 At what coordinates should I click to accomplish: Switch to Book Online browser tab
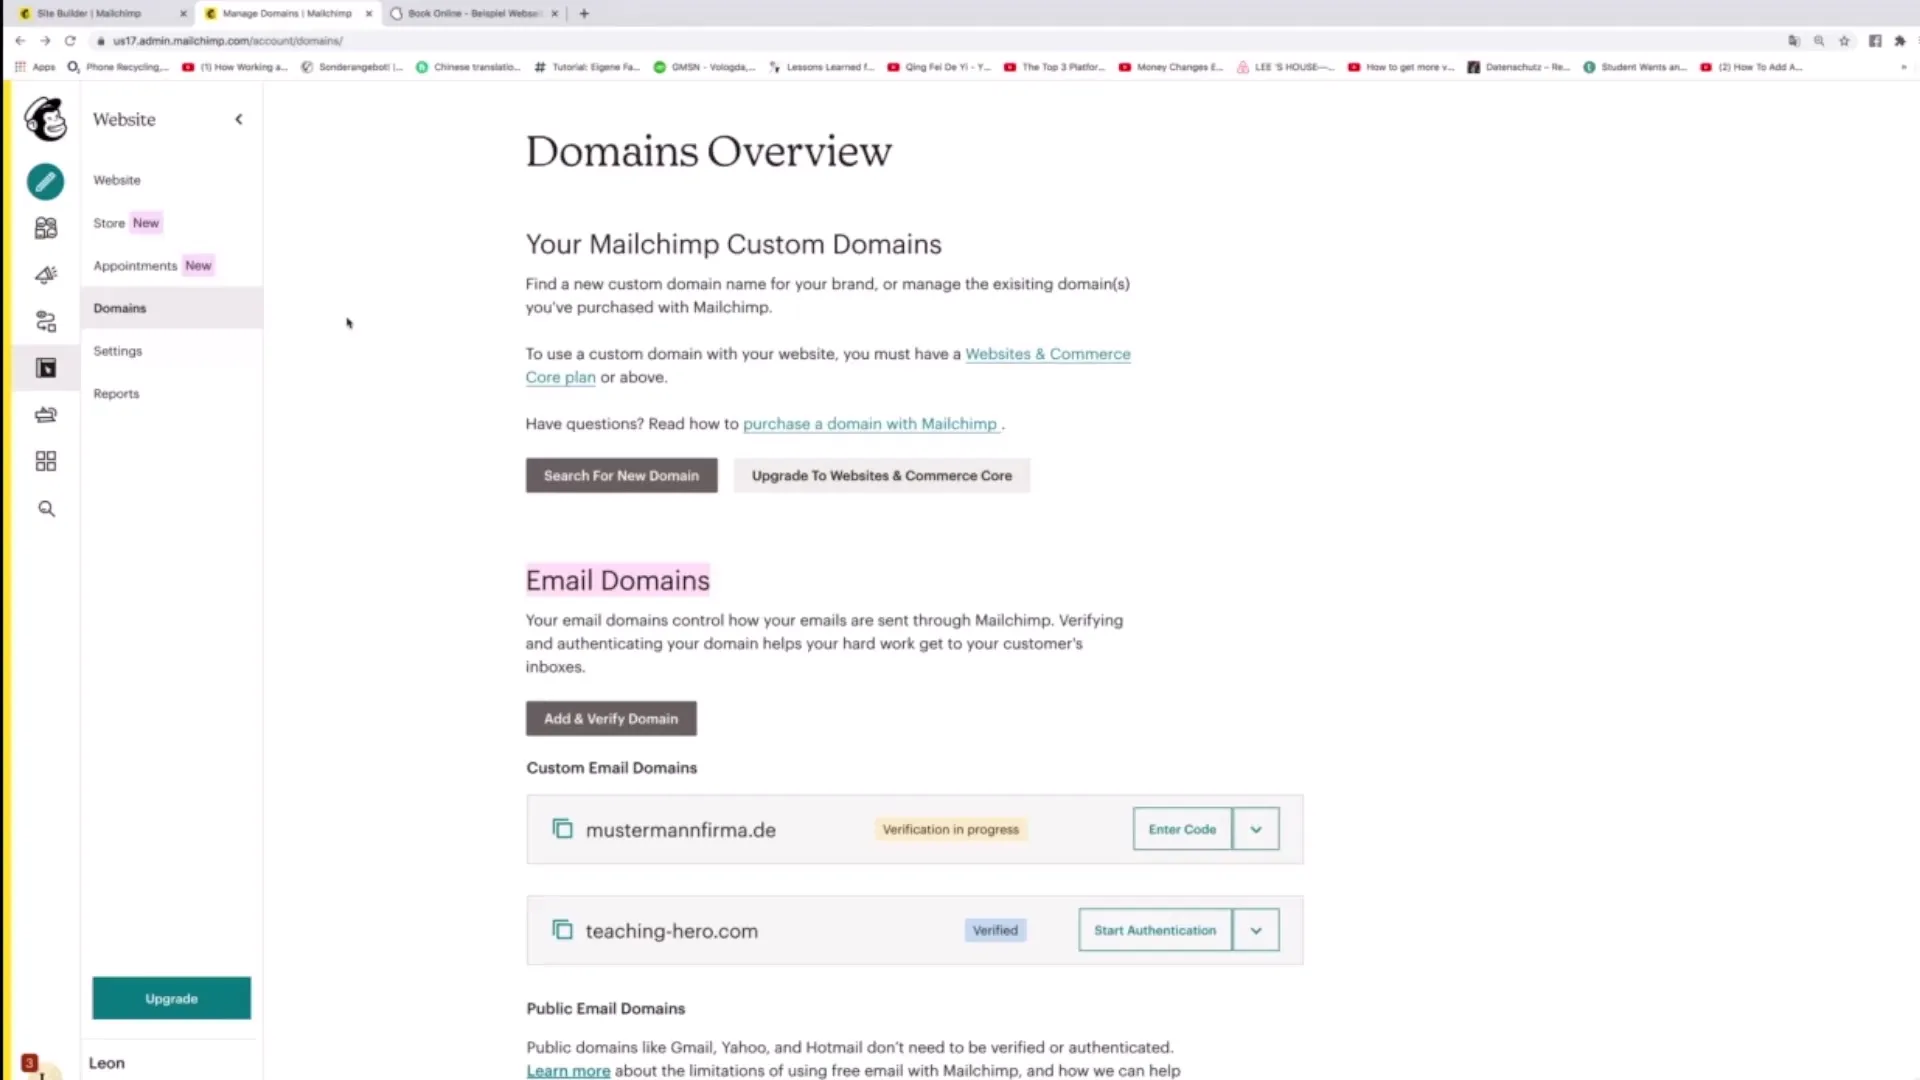(475, 13)
